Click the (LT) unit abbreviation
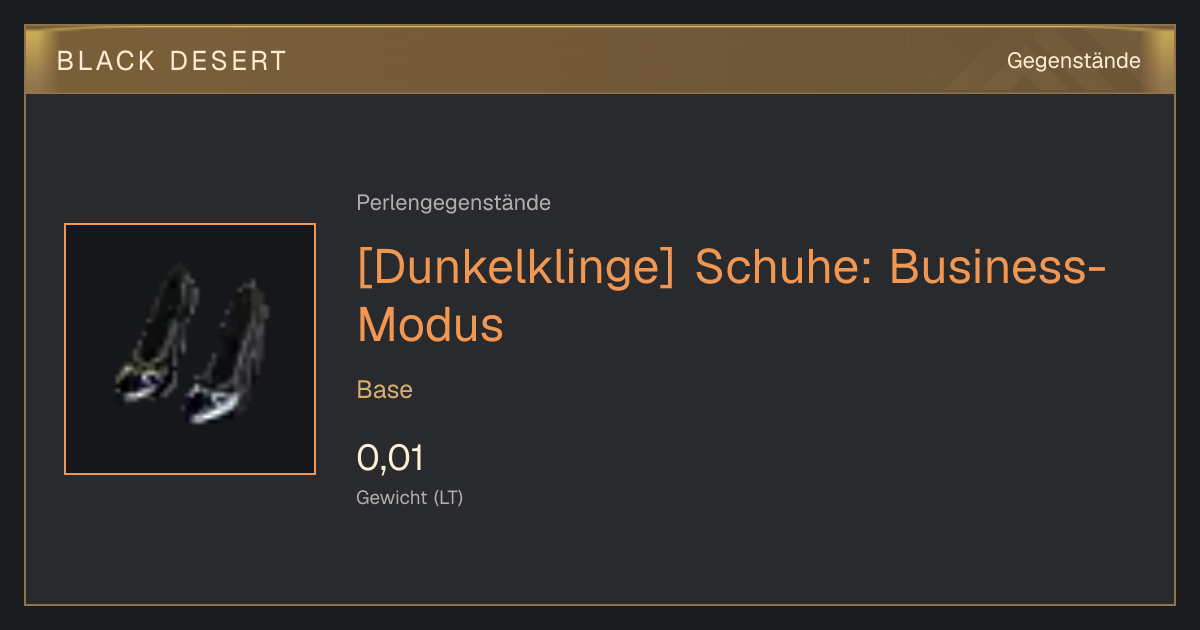Viewport: 1200px width, 630px height. pyautogui.click(x=448, y=498)
